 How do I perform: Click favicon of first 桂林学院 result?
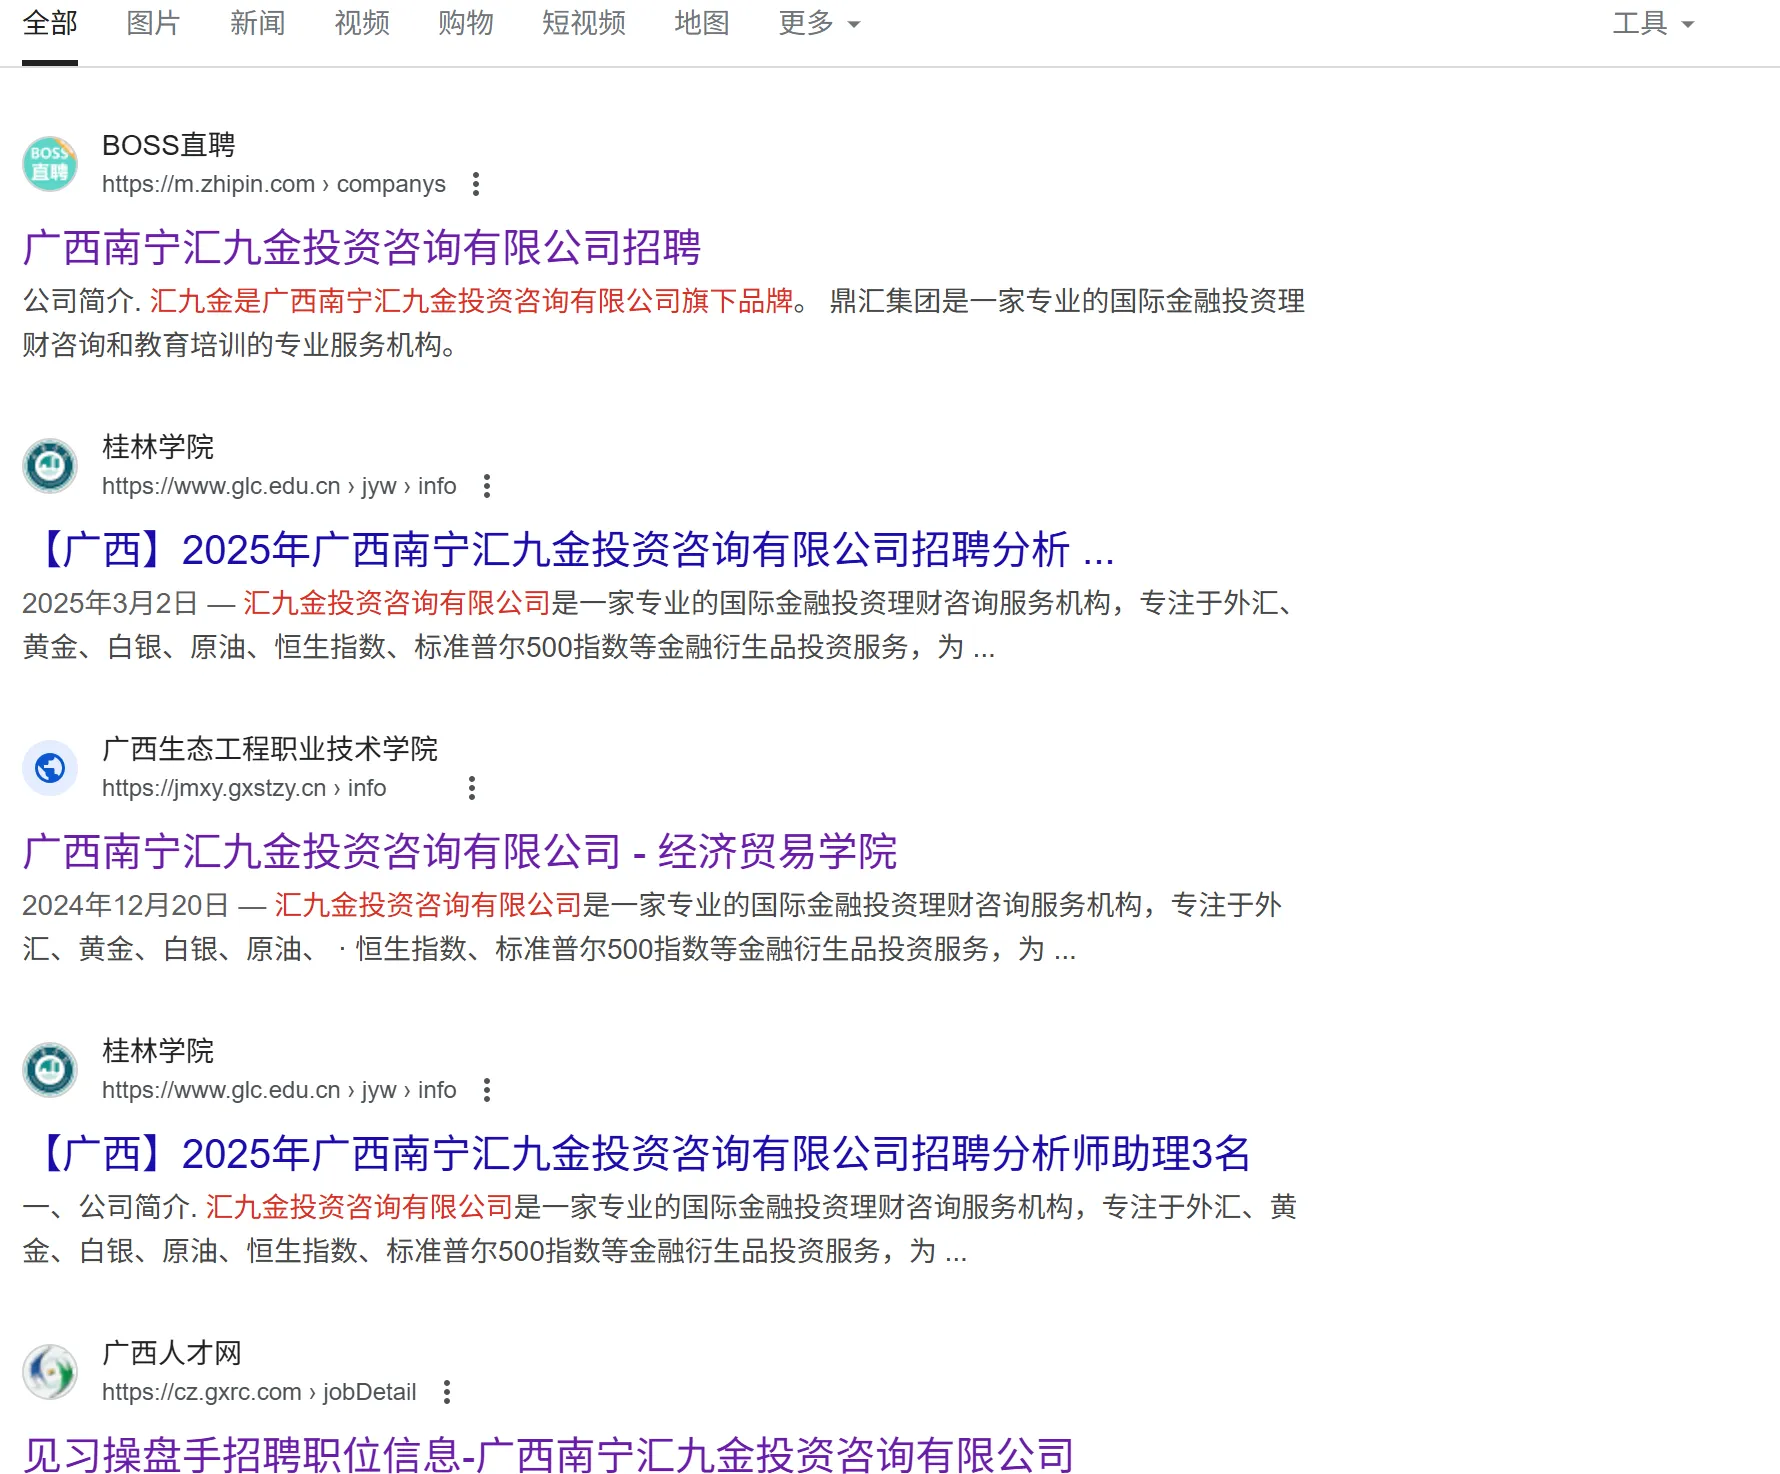[50, 466]
